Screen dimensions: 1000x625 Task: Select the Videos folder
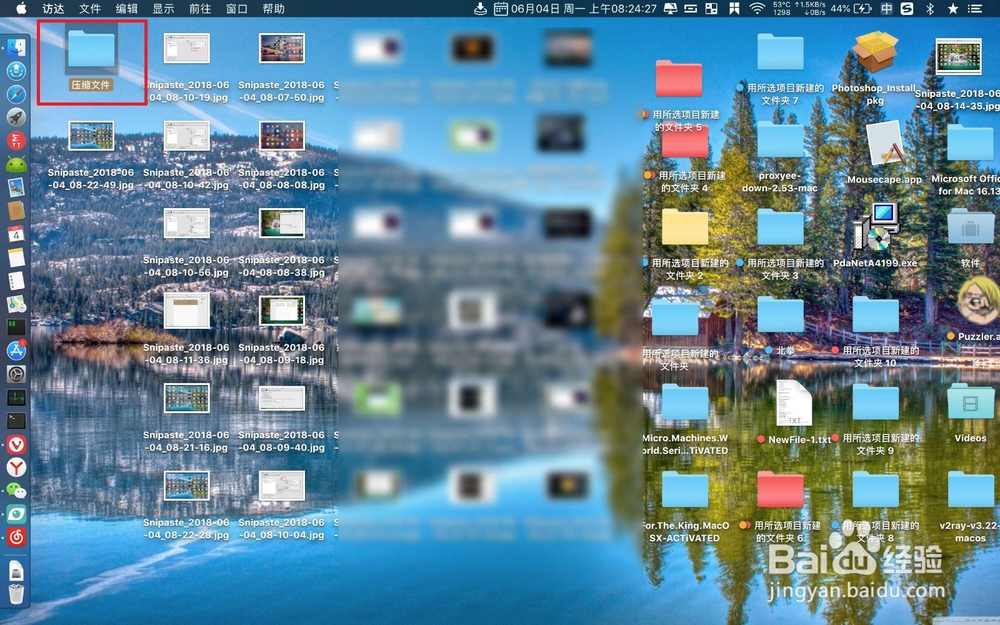(970, 402)
